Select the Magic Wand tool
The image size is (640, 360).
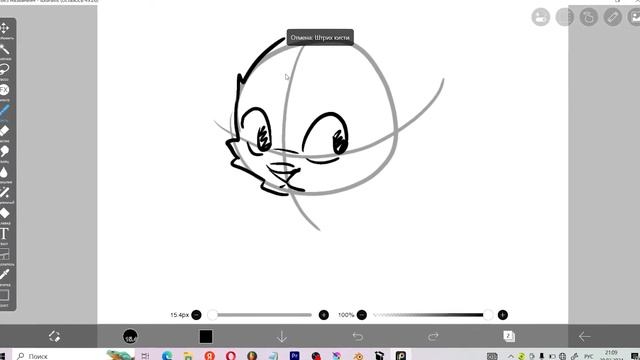(x=4, y=50)
